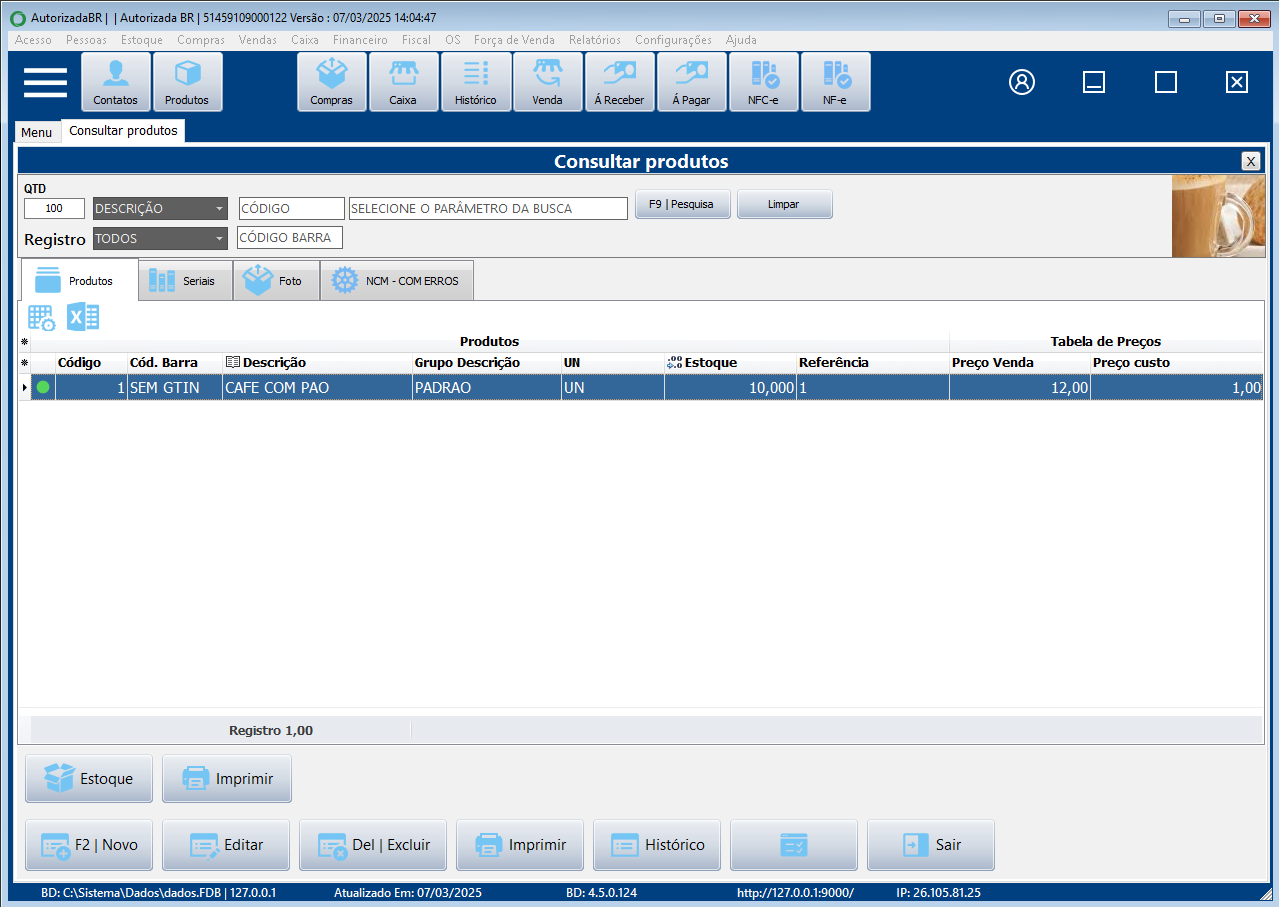1279x907 pixels.
Task: Open the Caixa toolbar icon
Action: 403,82
